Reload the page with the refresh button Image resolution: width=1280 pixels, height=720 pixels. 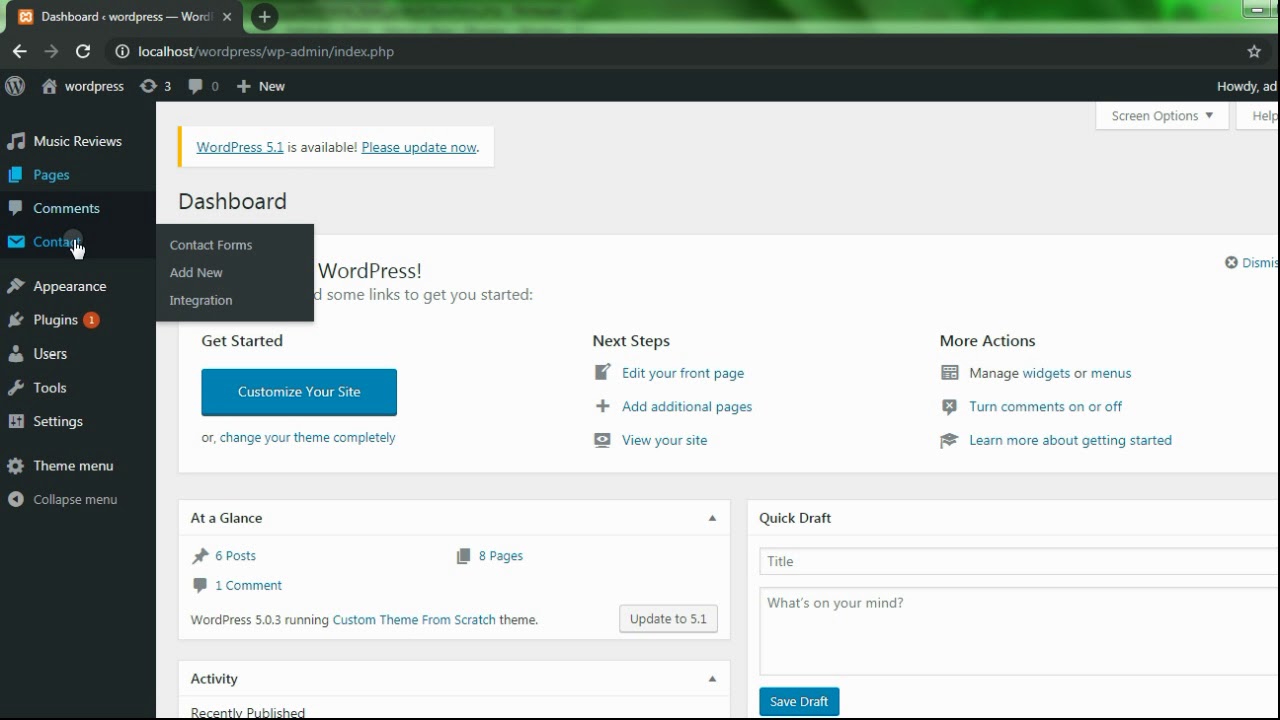point(83,51)
